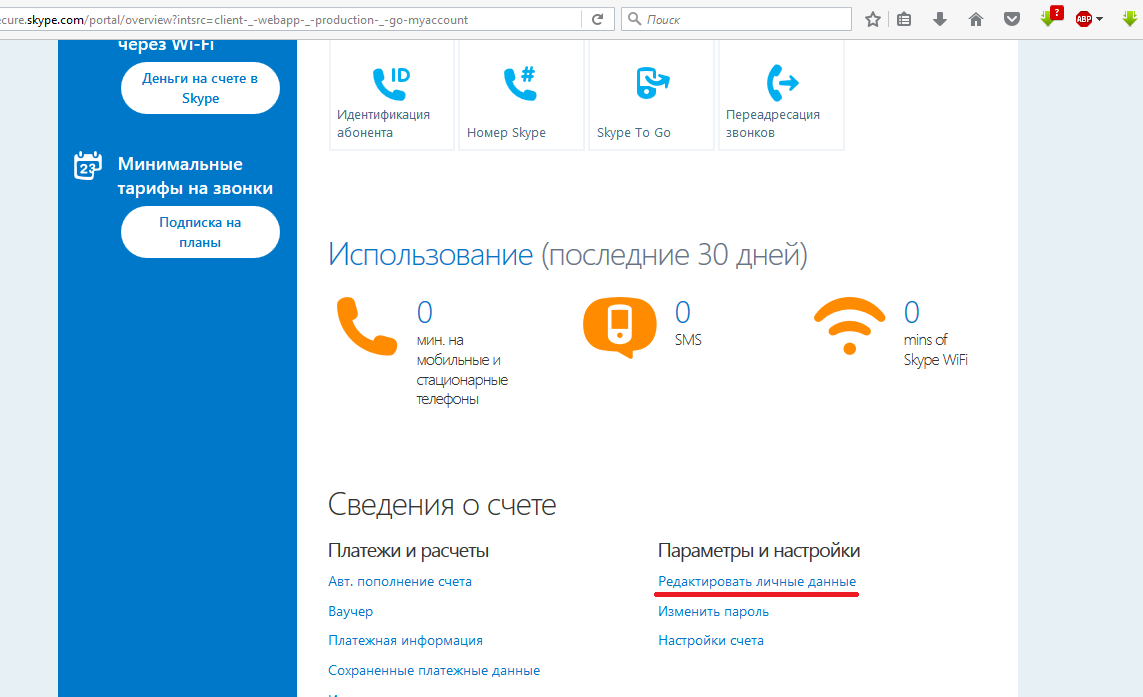Image resolution: width=1143 pixels, height=697 pixels.
Task: Select the Skype To Go tile
Action: 651,98
